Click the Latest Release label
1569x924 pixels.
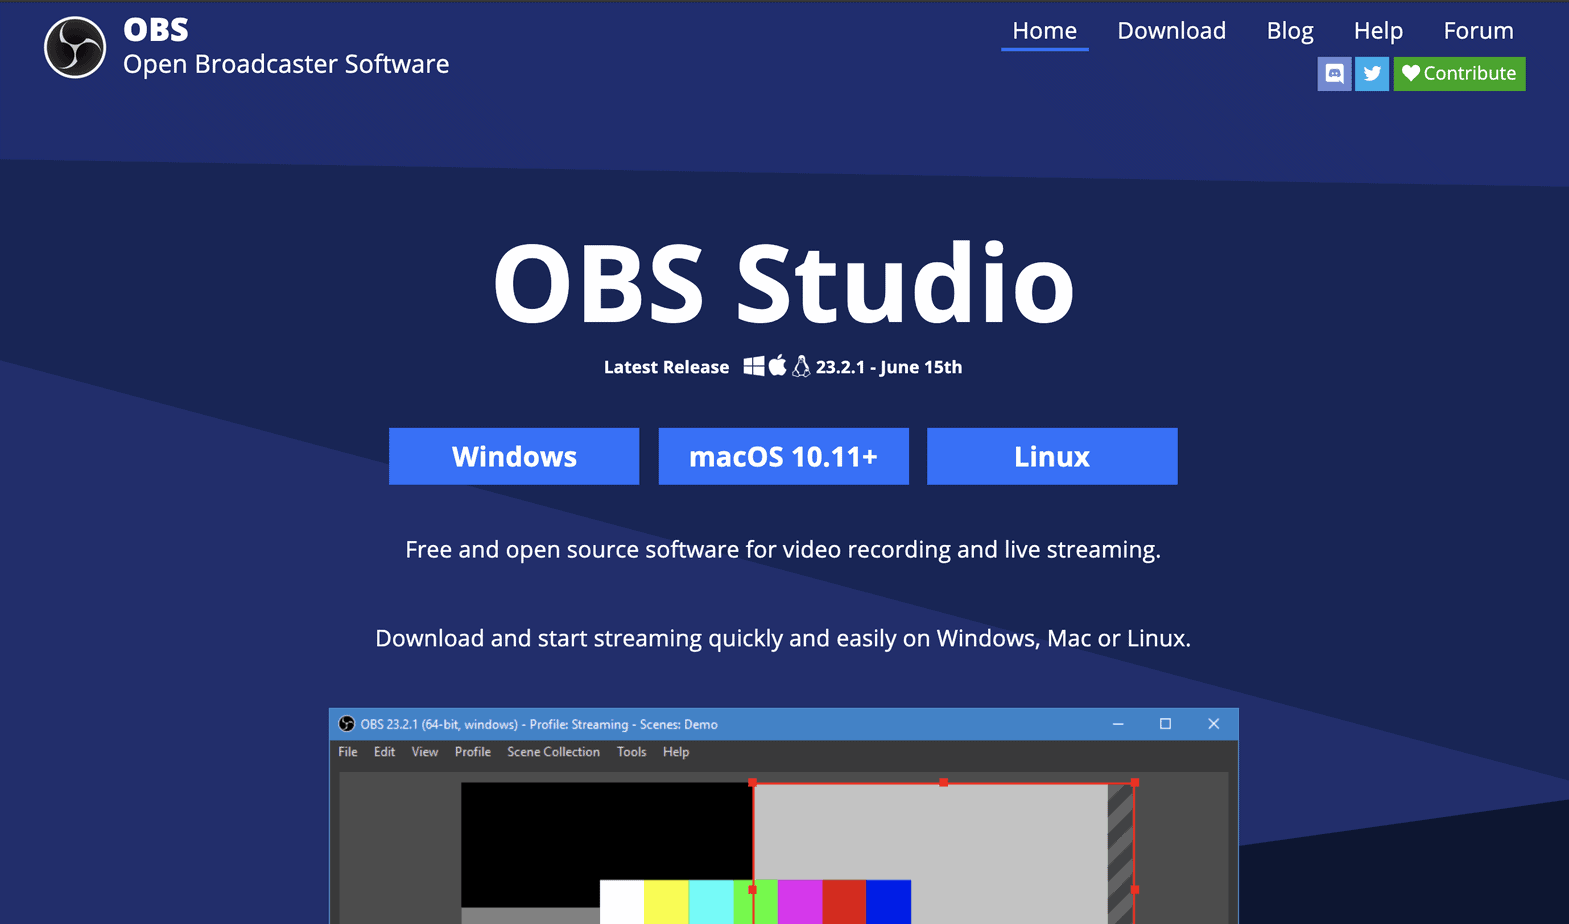[666, 367]
